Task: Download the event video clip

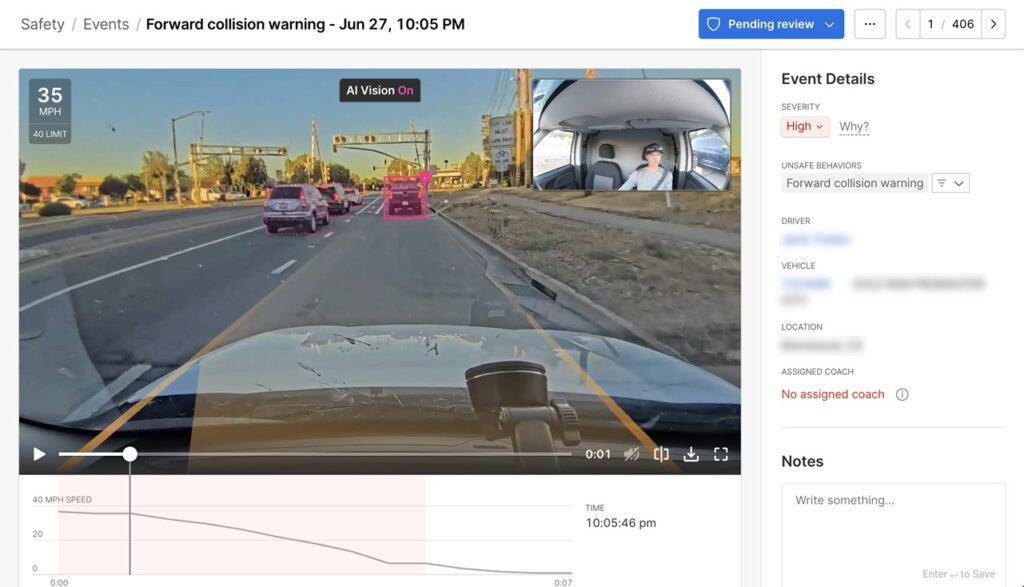Action: 691,454
